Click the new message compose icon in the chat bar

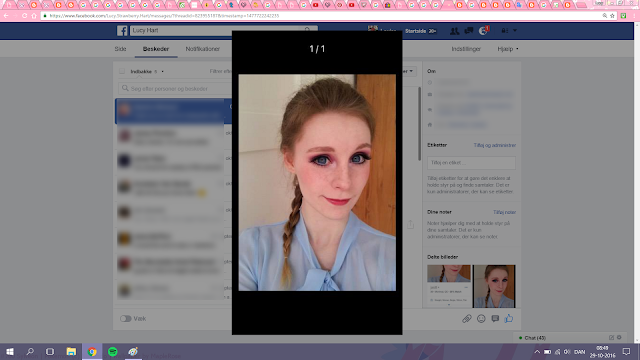[611, 338]
